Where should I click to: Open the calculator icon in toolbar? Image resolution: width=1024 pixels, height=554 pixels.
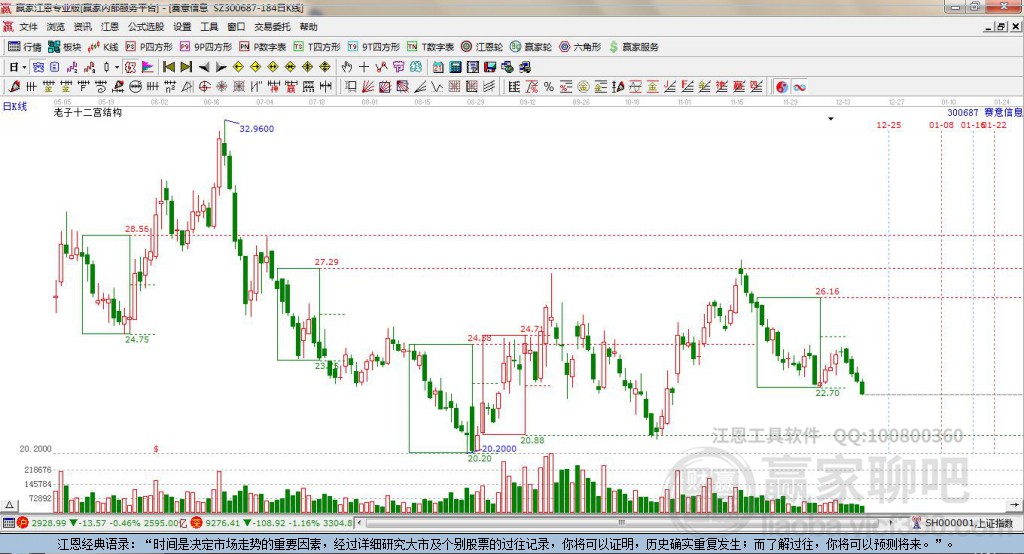[x=456, y=67]
